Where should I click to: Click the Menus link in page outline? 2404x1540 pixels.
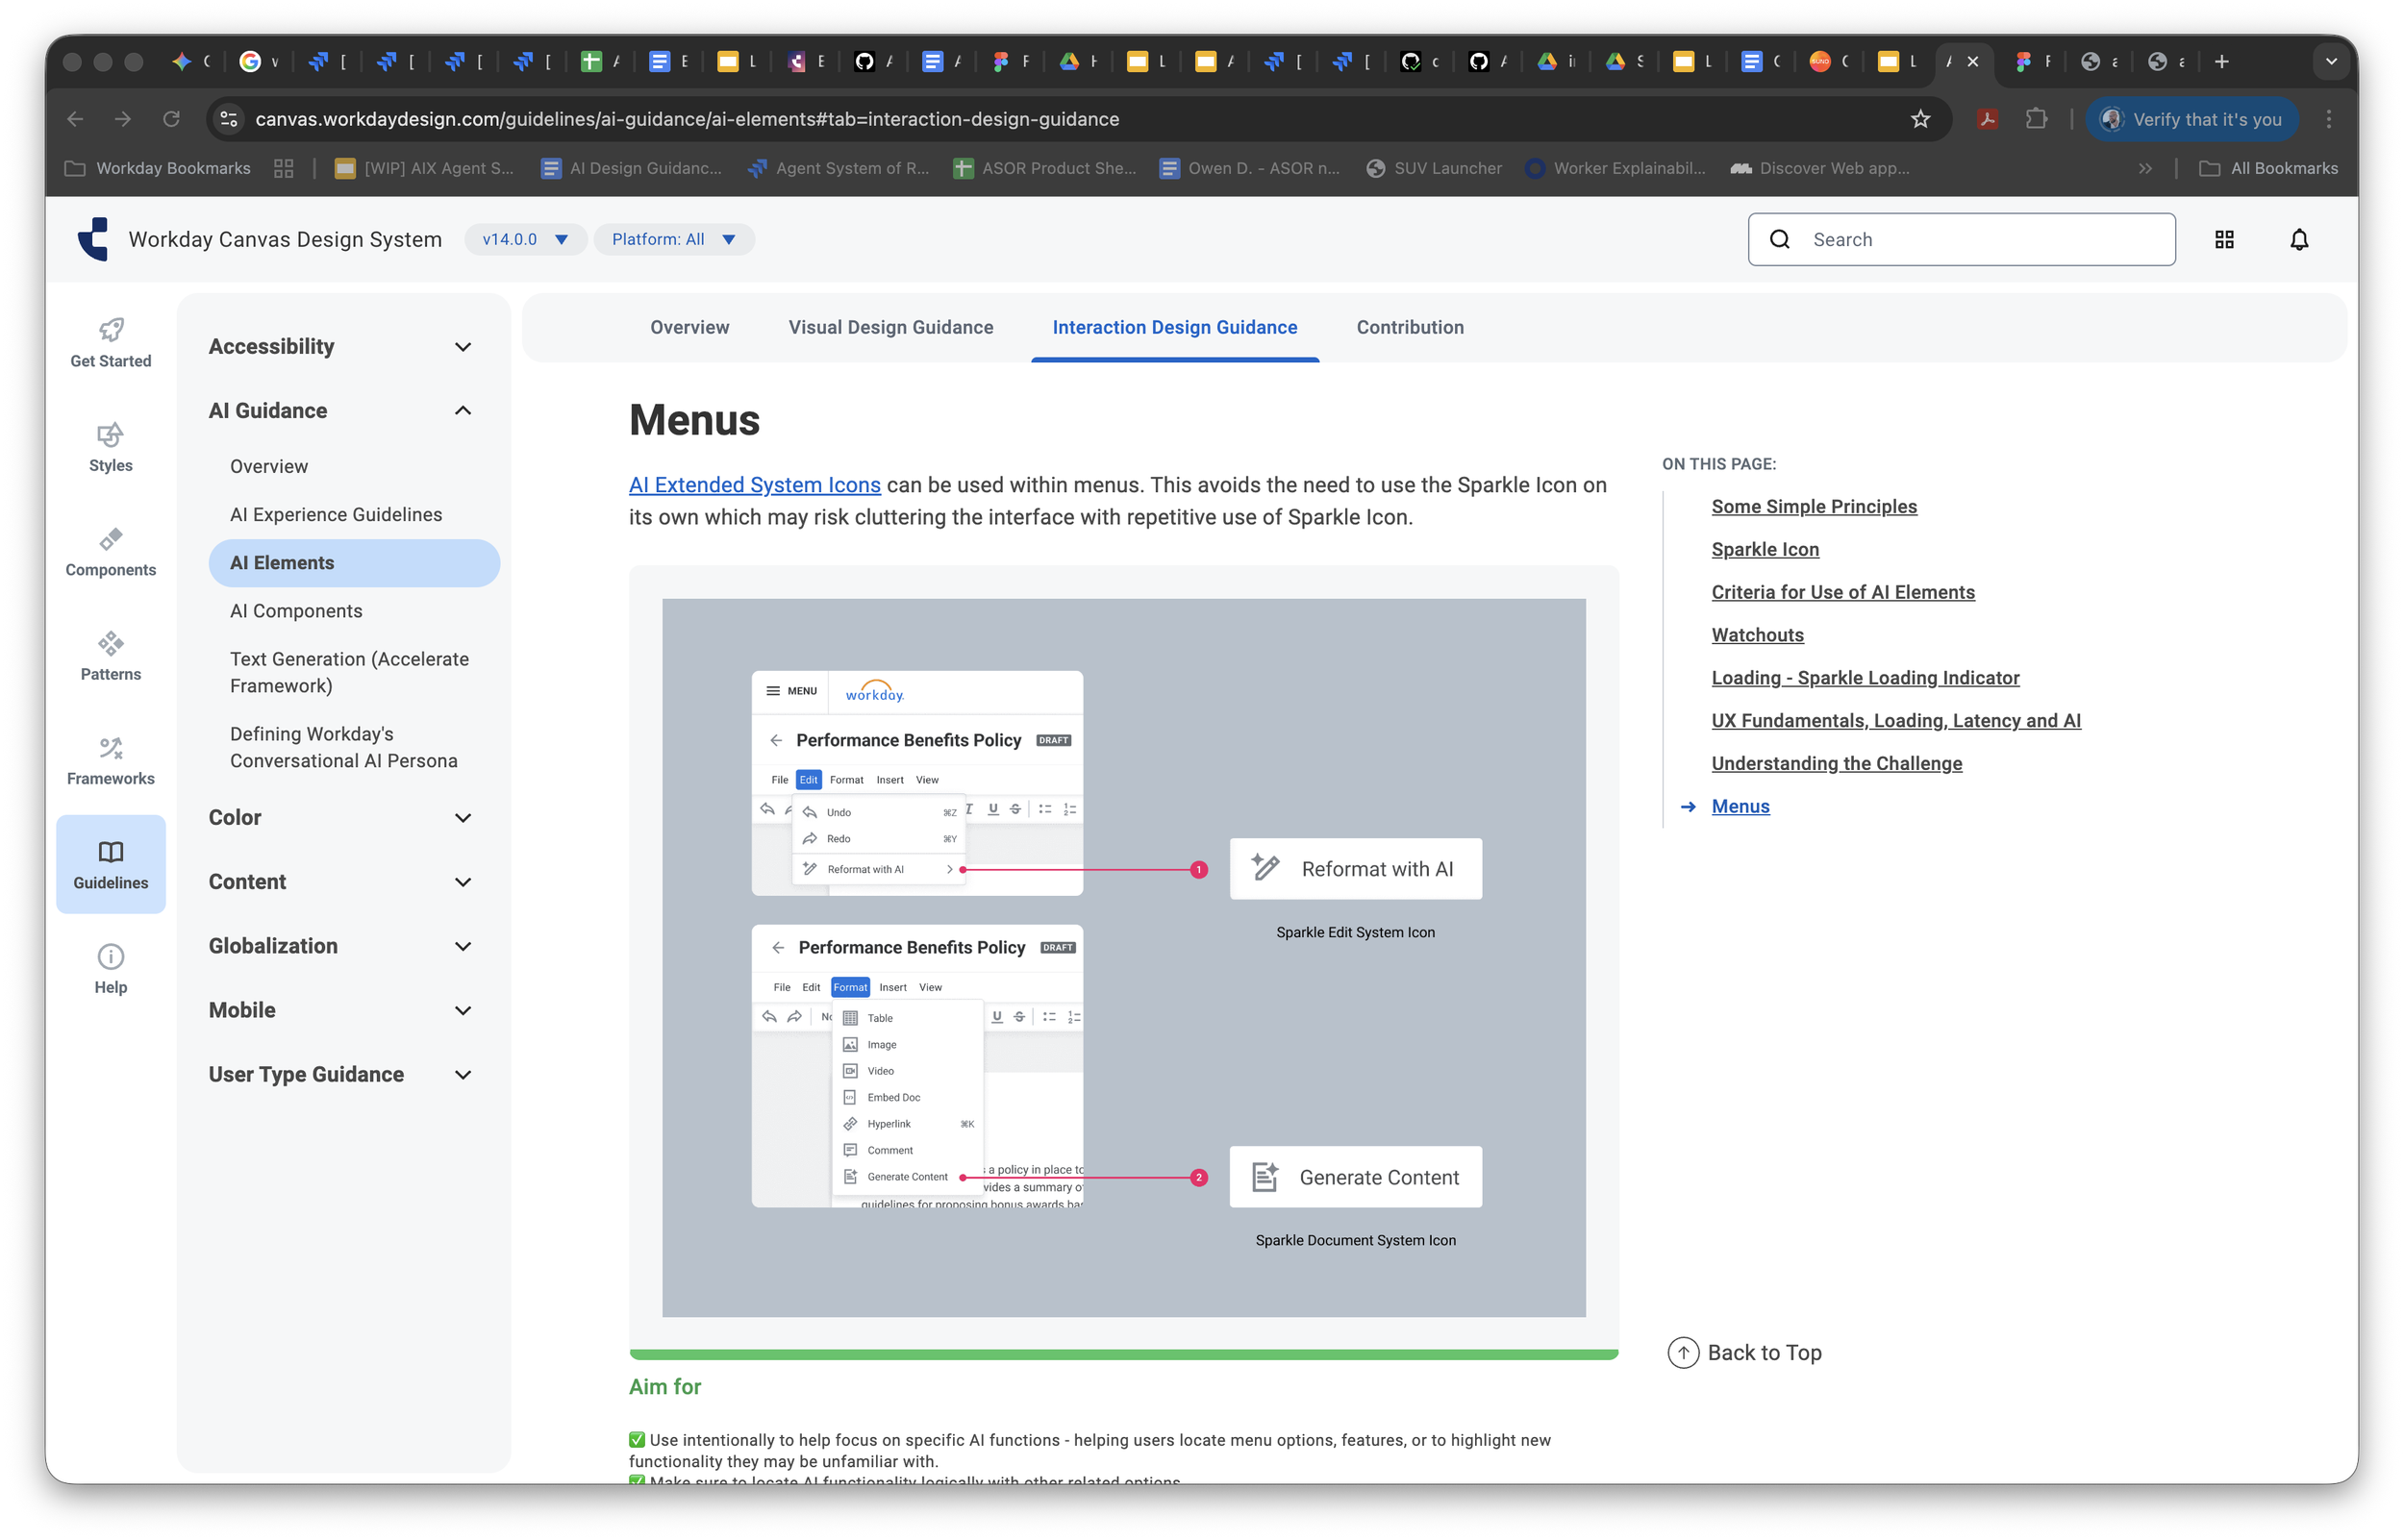(1740, 807)
